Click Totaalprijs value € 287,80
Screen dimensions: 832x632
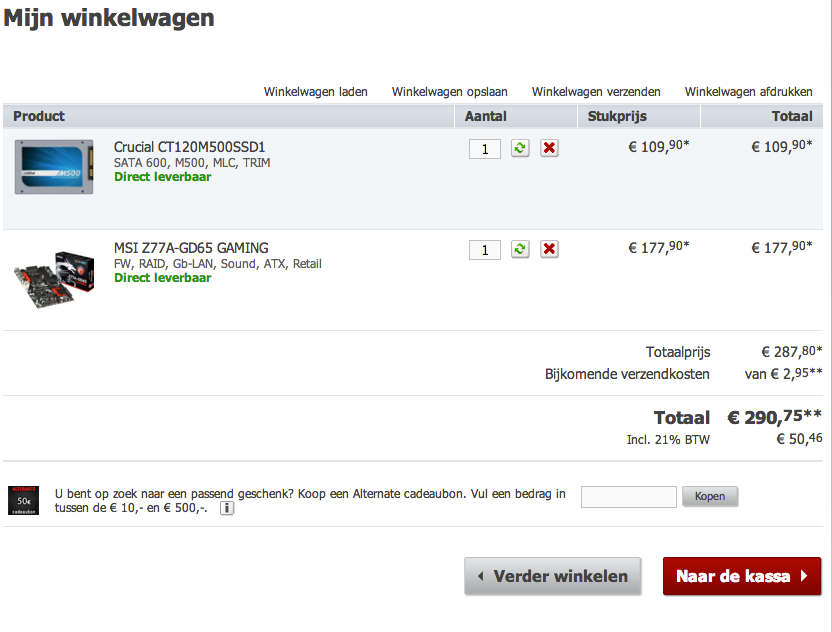pyautogui.click(x=792, y=351)
